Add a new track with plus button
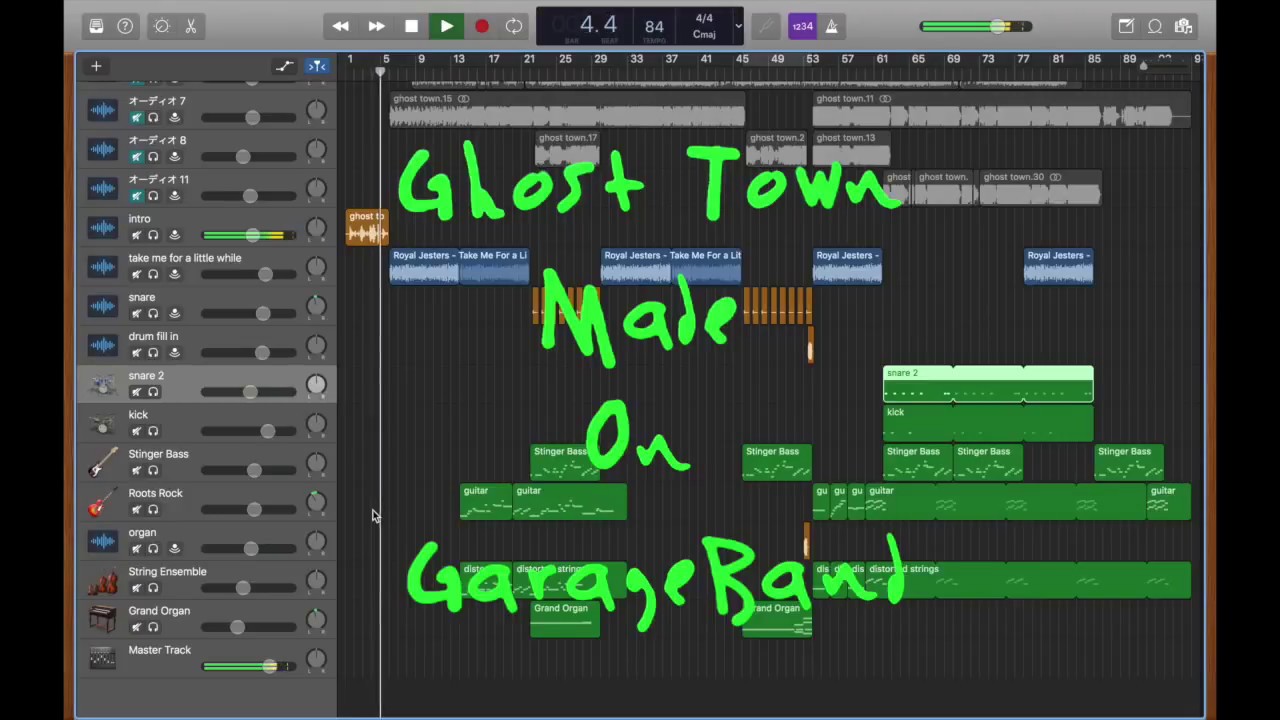Viewport: 1280px width, 720px height. click(96, 66)
